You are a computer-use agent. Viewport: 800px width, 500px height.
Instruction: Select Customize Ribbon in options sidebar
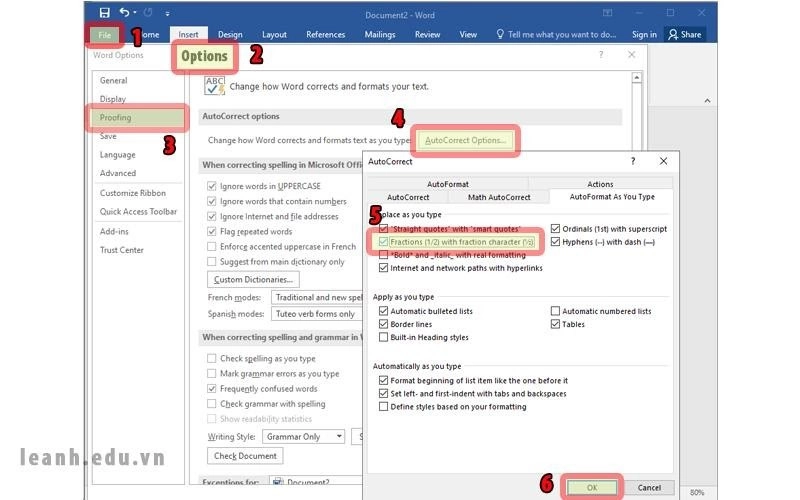[133, 193]
